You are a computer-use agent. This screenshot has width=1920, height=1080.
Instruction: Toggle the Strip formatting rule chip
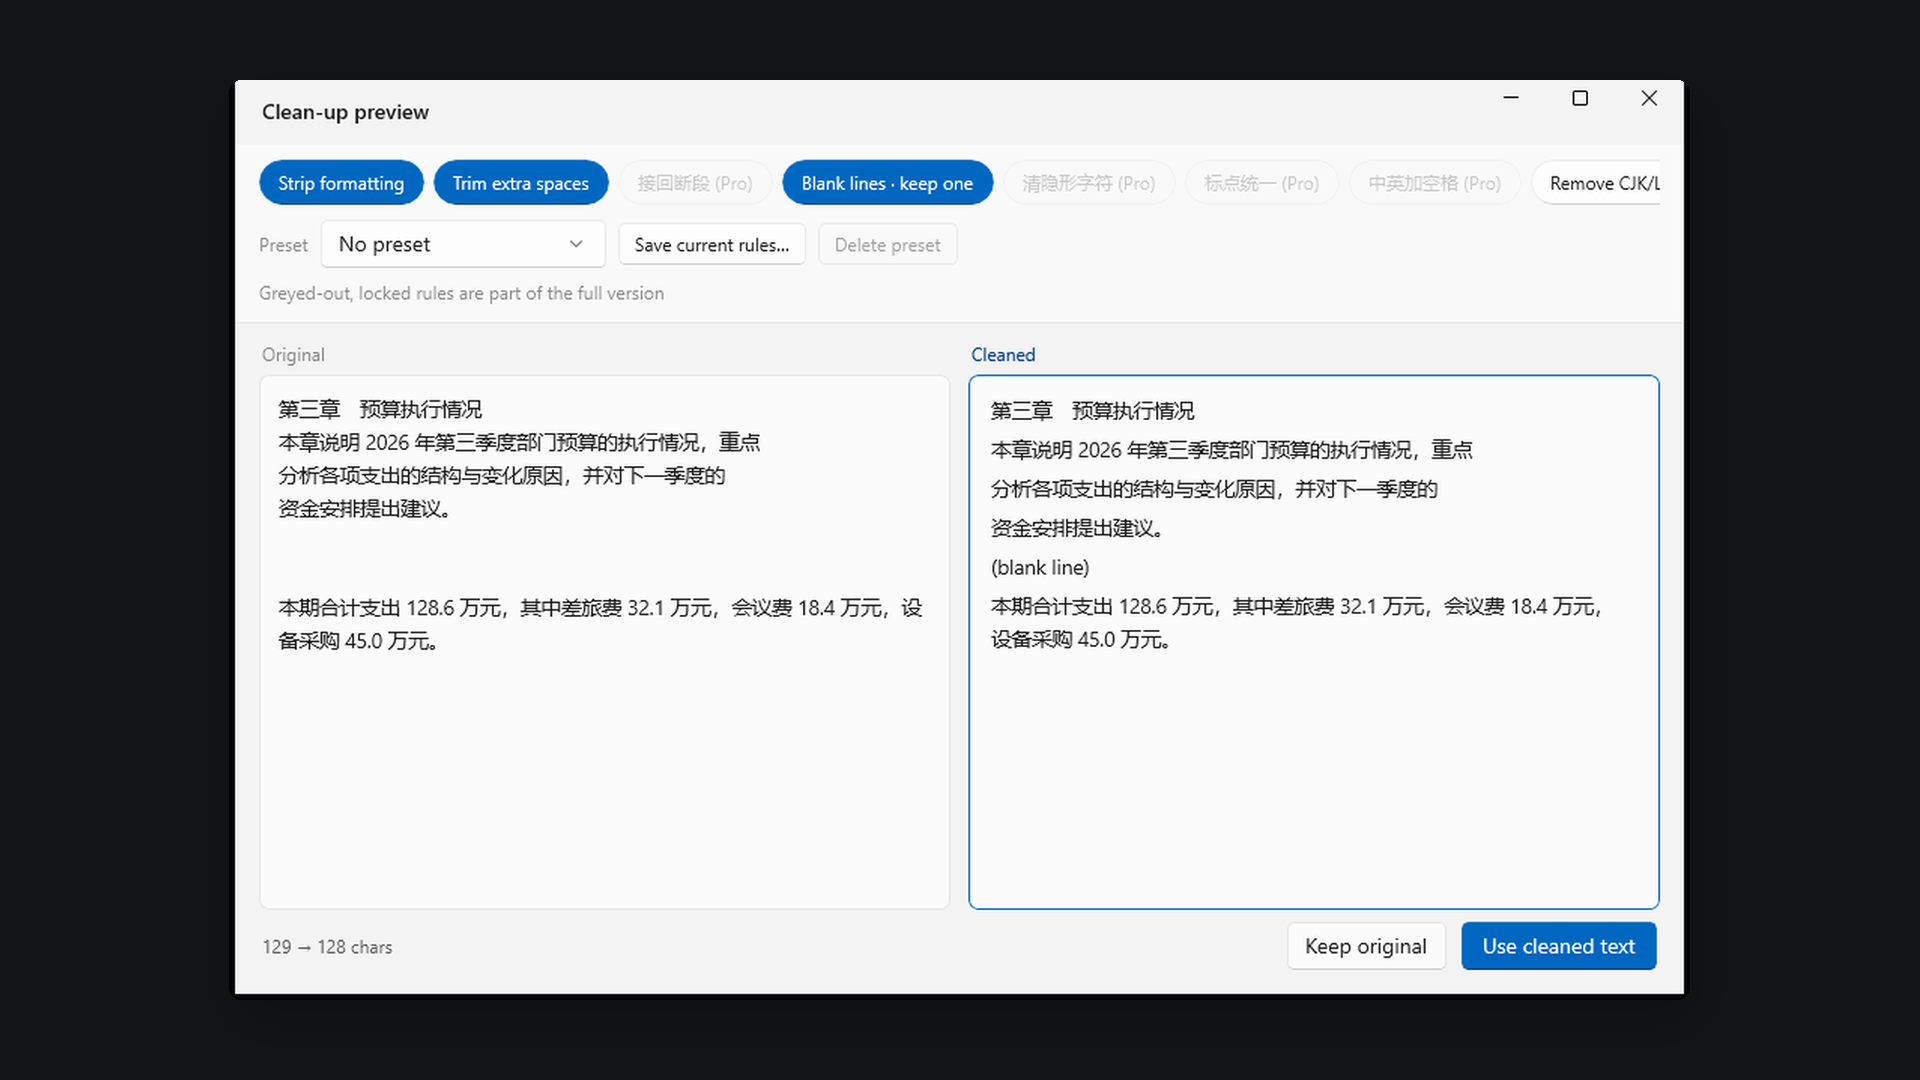(x=341, y=183)
